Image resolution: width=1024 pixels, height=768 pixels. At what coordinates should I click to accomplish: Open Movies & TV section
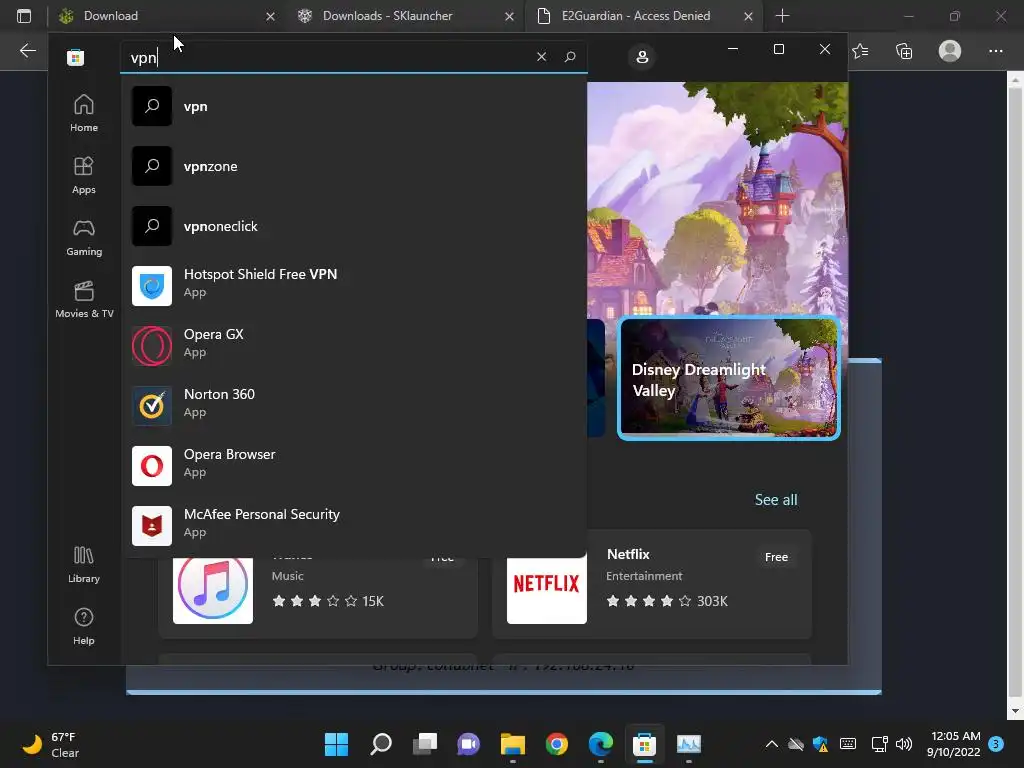click(x=84, y=300)
